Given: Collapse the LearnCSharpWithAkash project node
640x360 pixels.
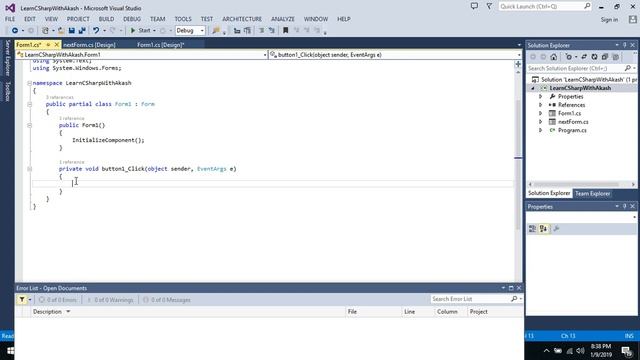Looking at the screenshot, I should 533,88.
